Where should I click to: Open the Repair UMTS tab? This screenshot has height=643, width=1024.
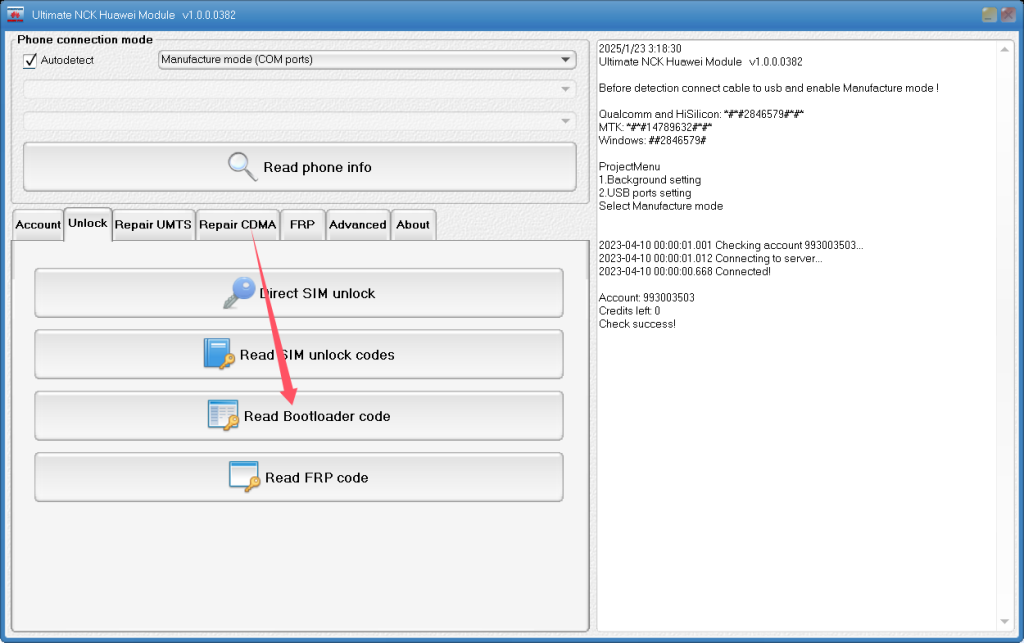point(153,225)
